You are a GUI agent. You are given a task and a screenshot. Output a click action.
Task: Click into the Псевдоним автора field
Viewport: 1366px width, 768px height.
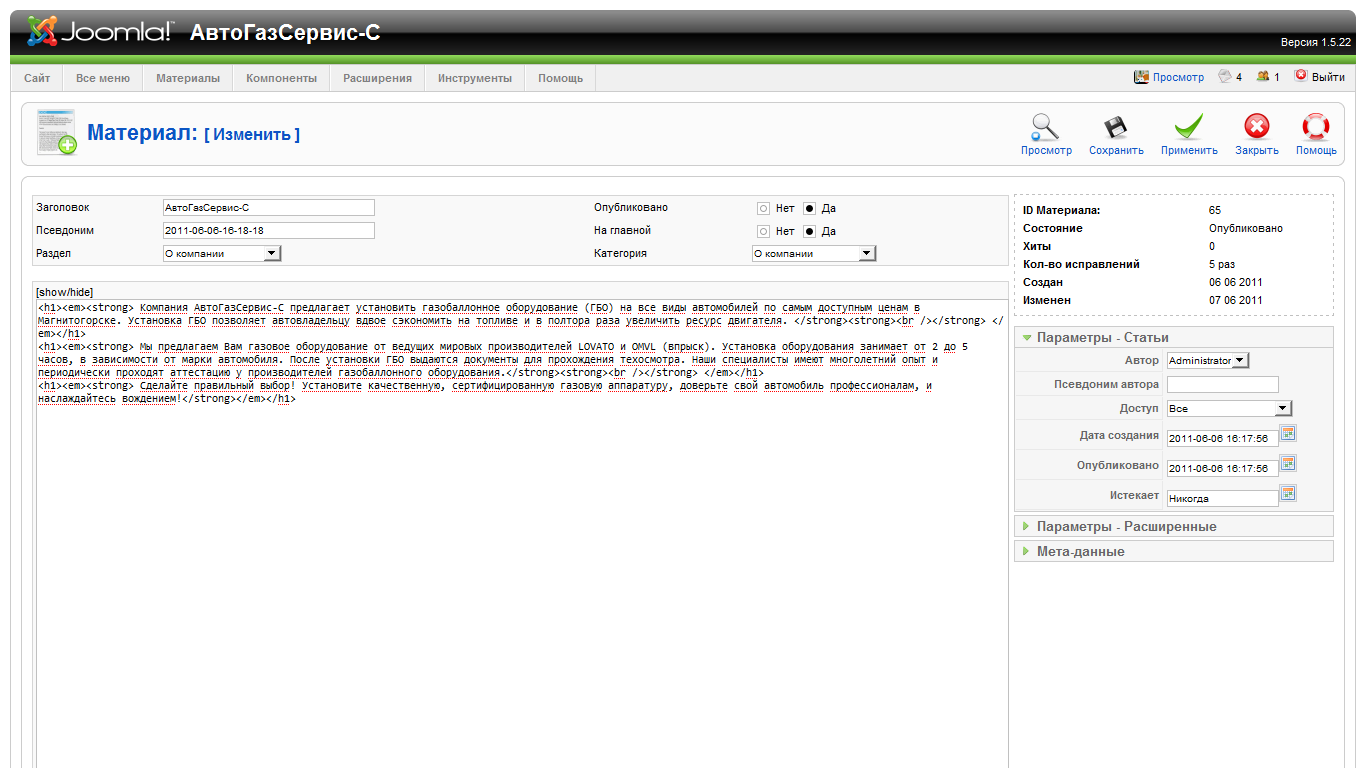click(1223, 384)
